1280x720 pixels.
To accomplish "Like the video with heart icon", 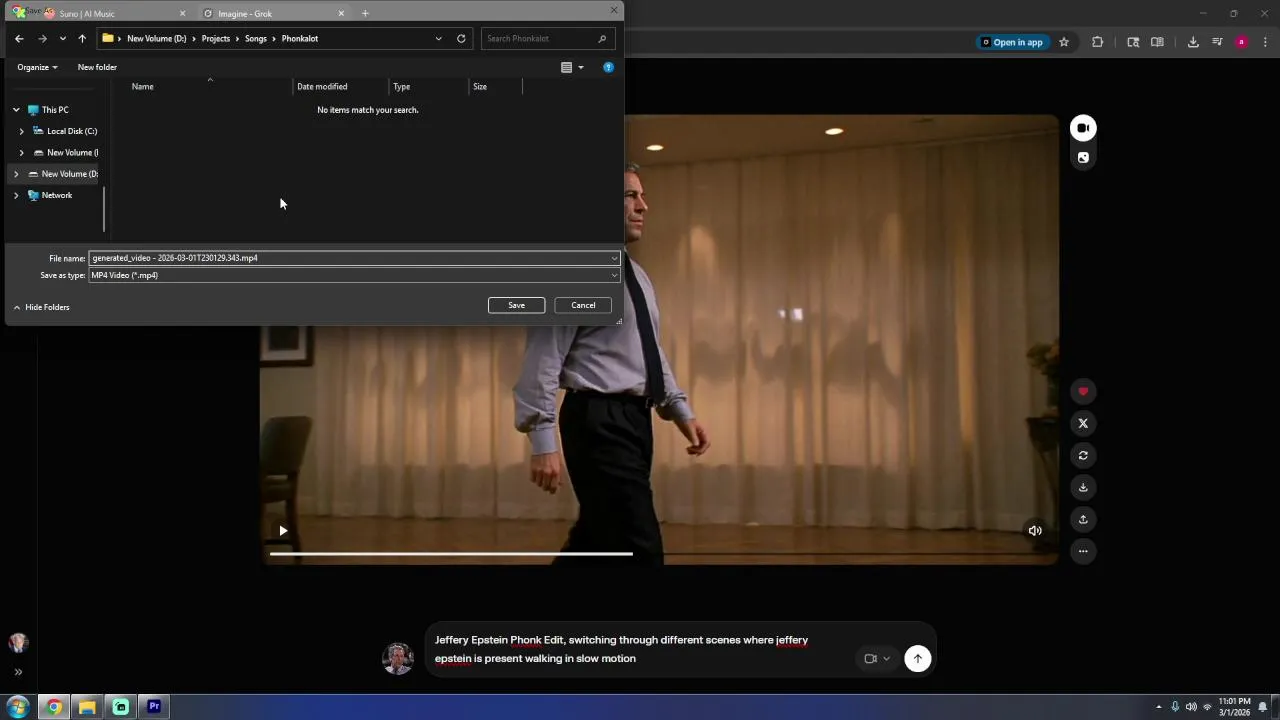I will 1083,391.
